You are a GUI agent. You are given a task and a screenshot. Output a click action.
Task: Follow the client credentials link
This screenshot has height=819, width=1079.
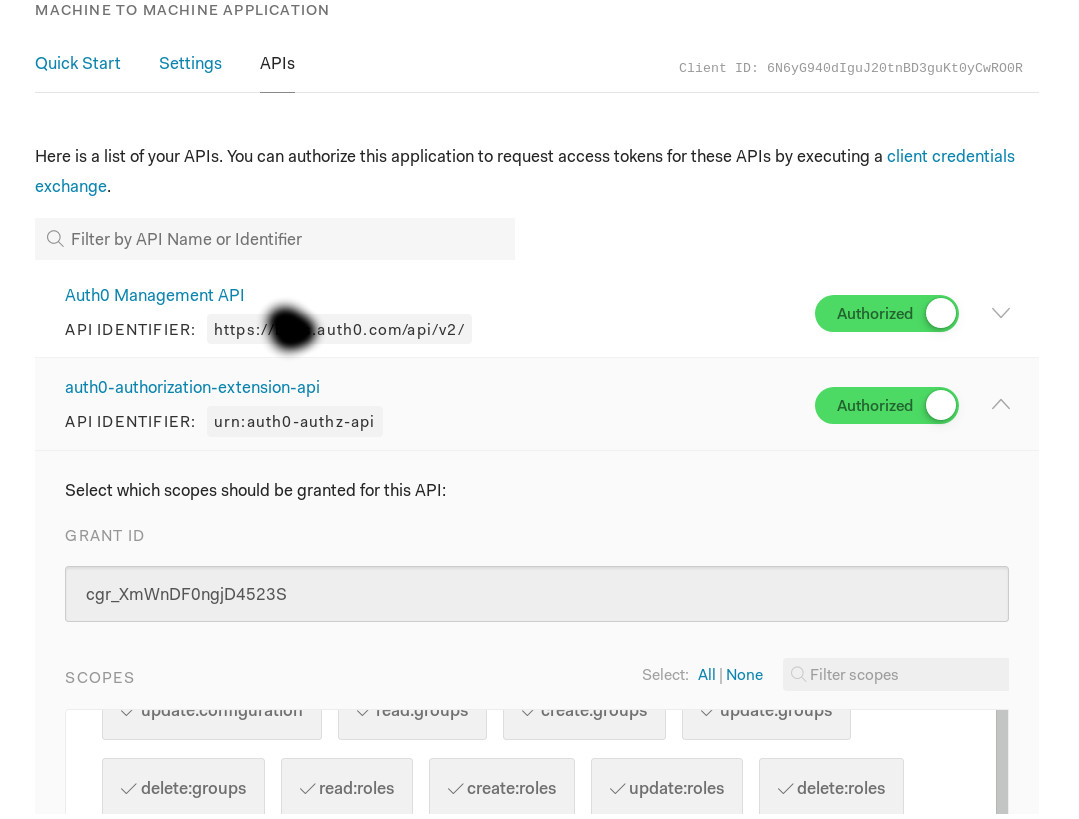tap(950, 156)
